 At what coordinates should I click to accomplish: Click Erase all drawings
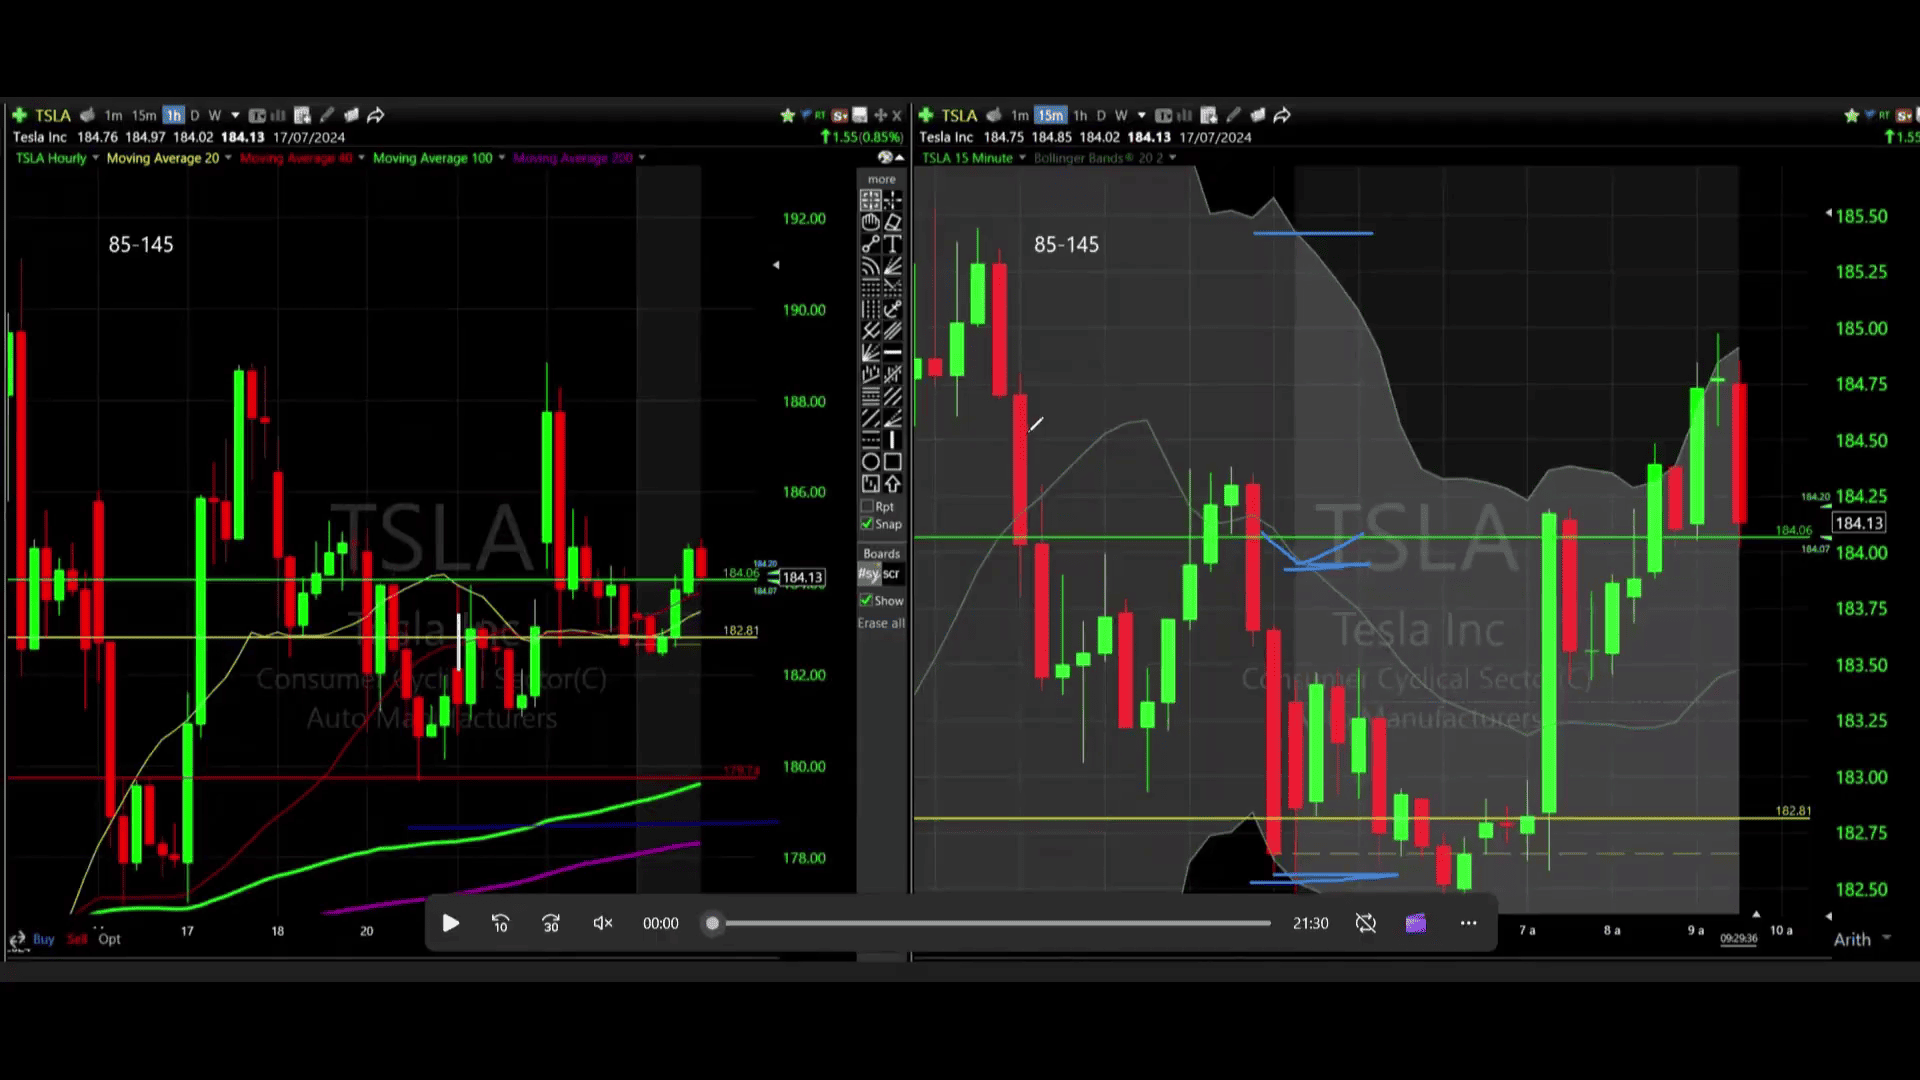(x=881, y=623)
